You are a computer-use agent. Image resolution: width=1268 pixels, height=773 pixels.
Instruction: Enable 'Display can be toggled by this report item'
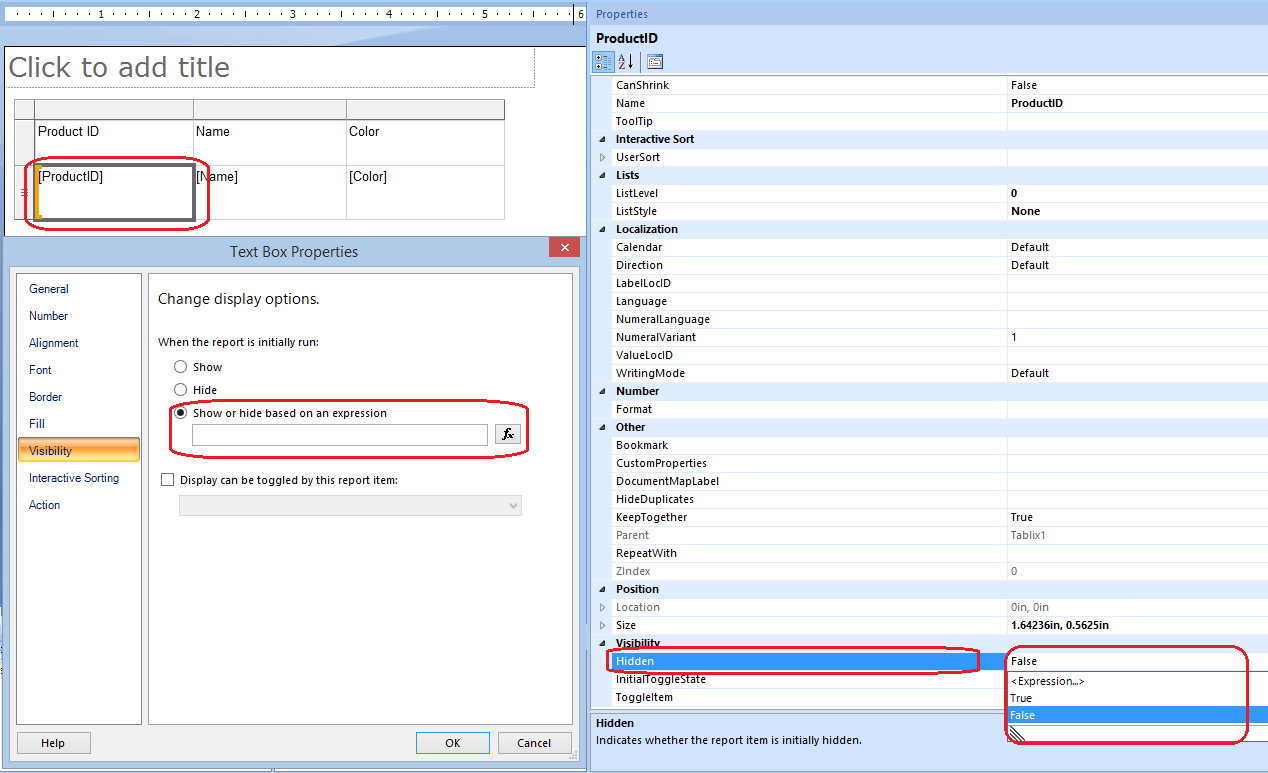(x=167, y=479)
